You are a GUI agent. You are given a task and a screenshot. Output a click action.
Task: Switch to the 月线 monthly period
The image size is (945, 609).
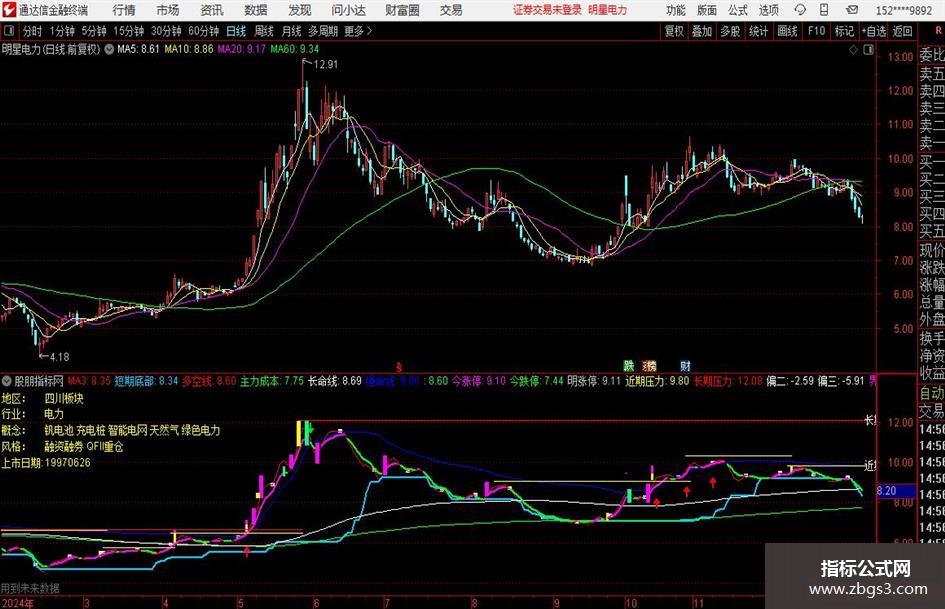pos(291,31)
